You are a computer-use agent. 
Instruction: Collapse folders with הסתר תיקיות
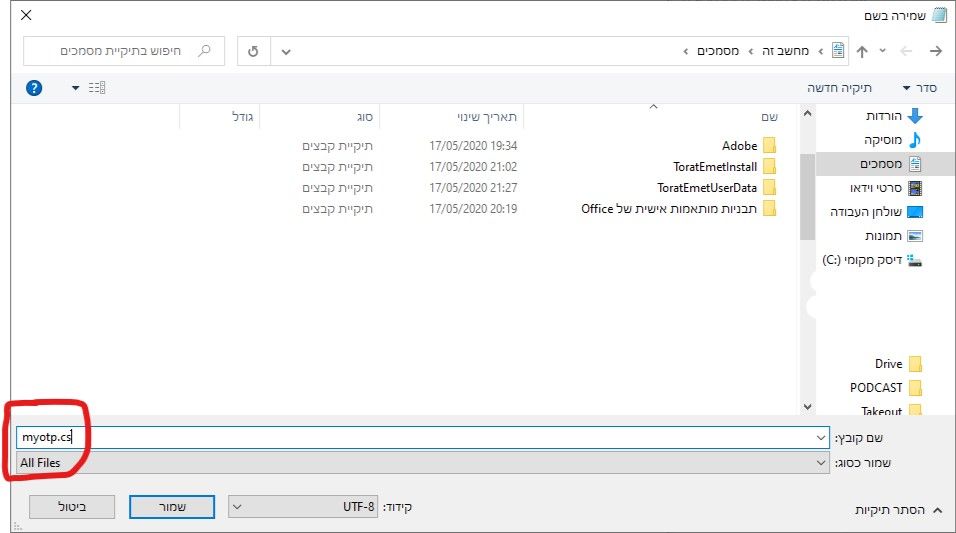point(896,510)
